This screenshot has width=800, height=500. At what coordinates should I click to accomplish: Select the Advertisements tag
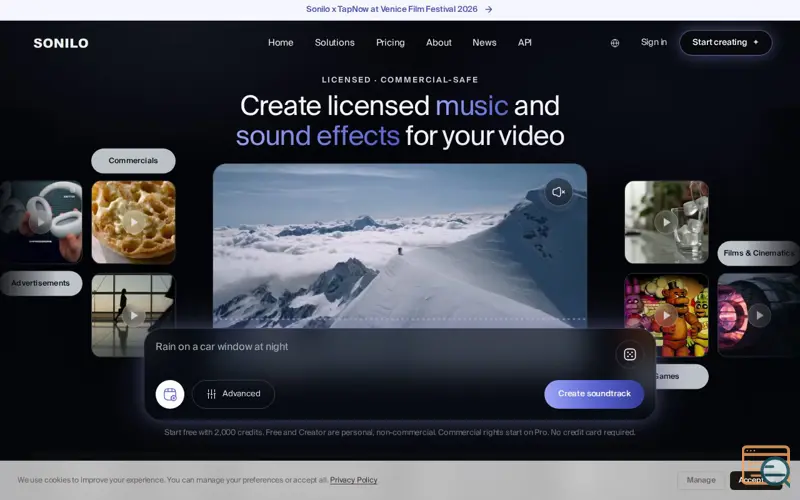coord(41,283)
